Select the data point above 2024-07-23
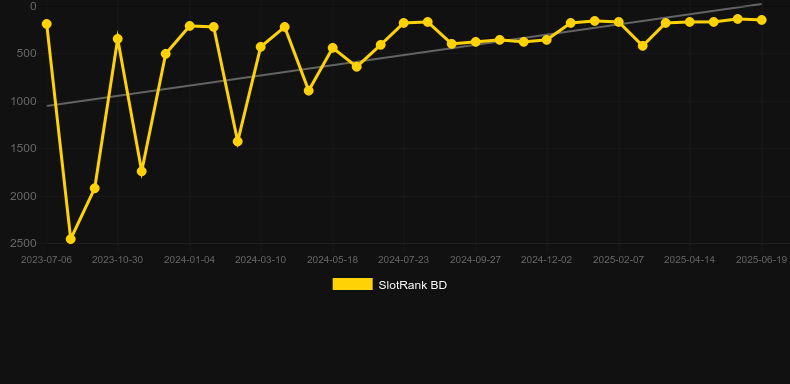The image size is (790, 384). click(404, 23)
